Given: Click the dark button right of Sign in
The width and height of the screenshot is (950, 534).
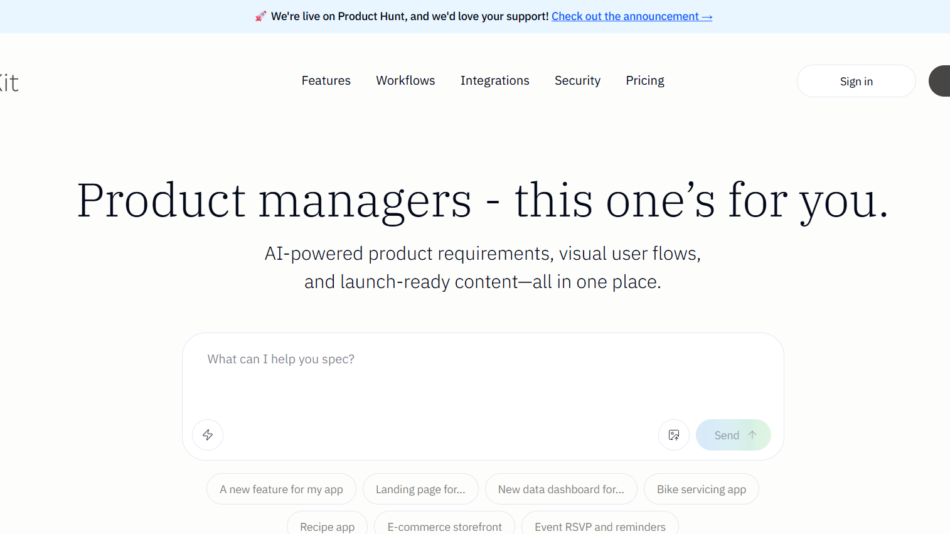Looking at the screenshot, I should (940, 82).
